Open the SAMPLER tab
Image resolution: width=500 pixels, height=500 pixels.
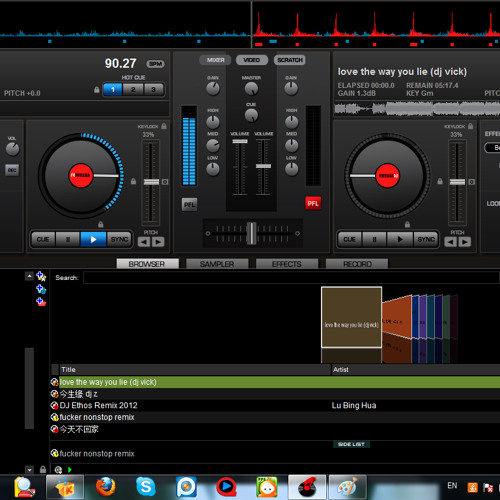point(217,264)
